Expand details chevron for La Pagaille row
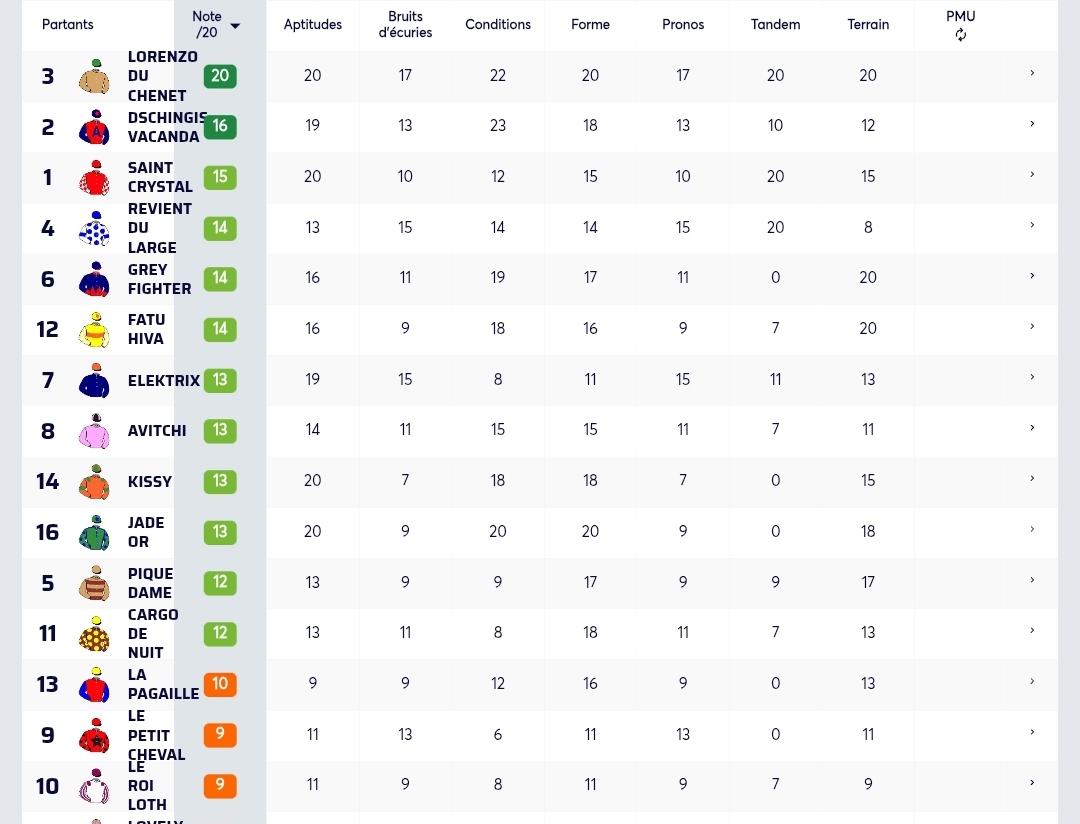This screenshot has height=824, width=1080. point(1032,681)
